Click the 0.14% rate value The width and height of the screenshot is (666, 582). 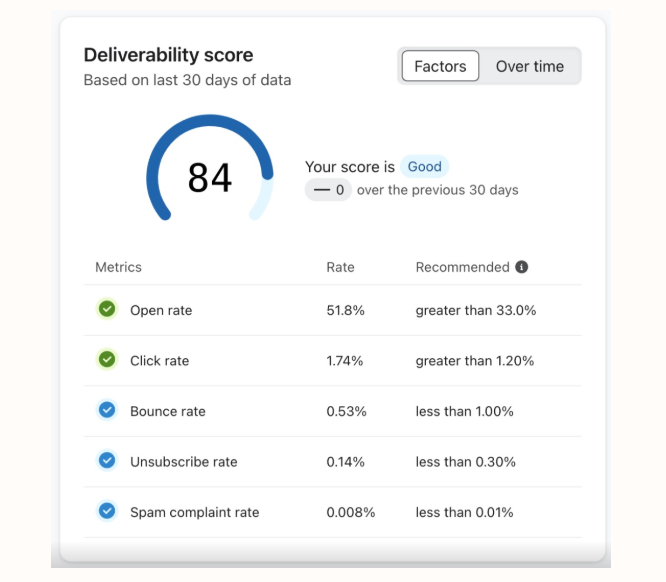click(x=345, y=462)
